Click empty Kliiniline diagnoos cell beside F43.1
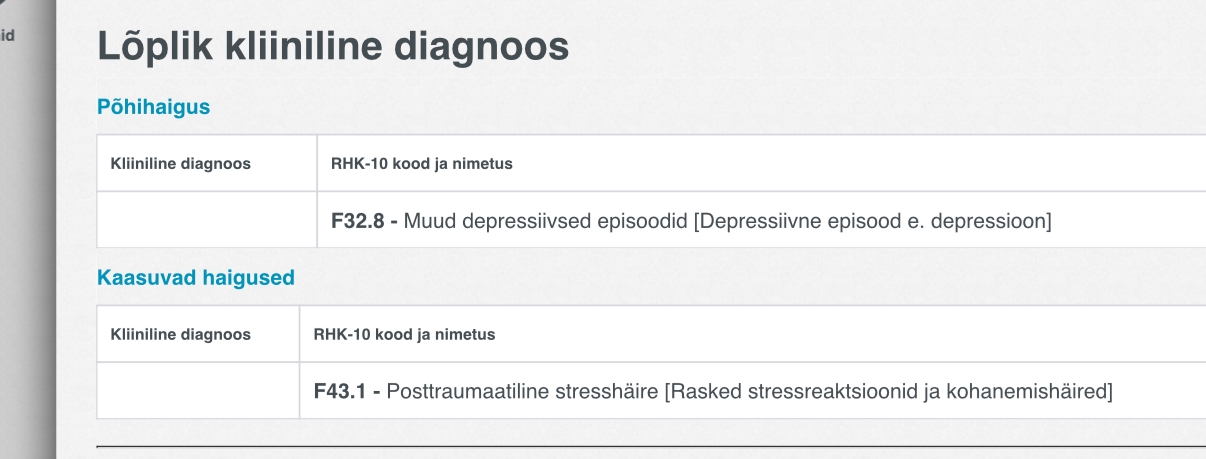This screenshot has width=1206, height=459. [198, 391]
